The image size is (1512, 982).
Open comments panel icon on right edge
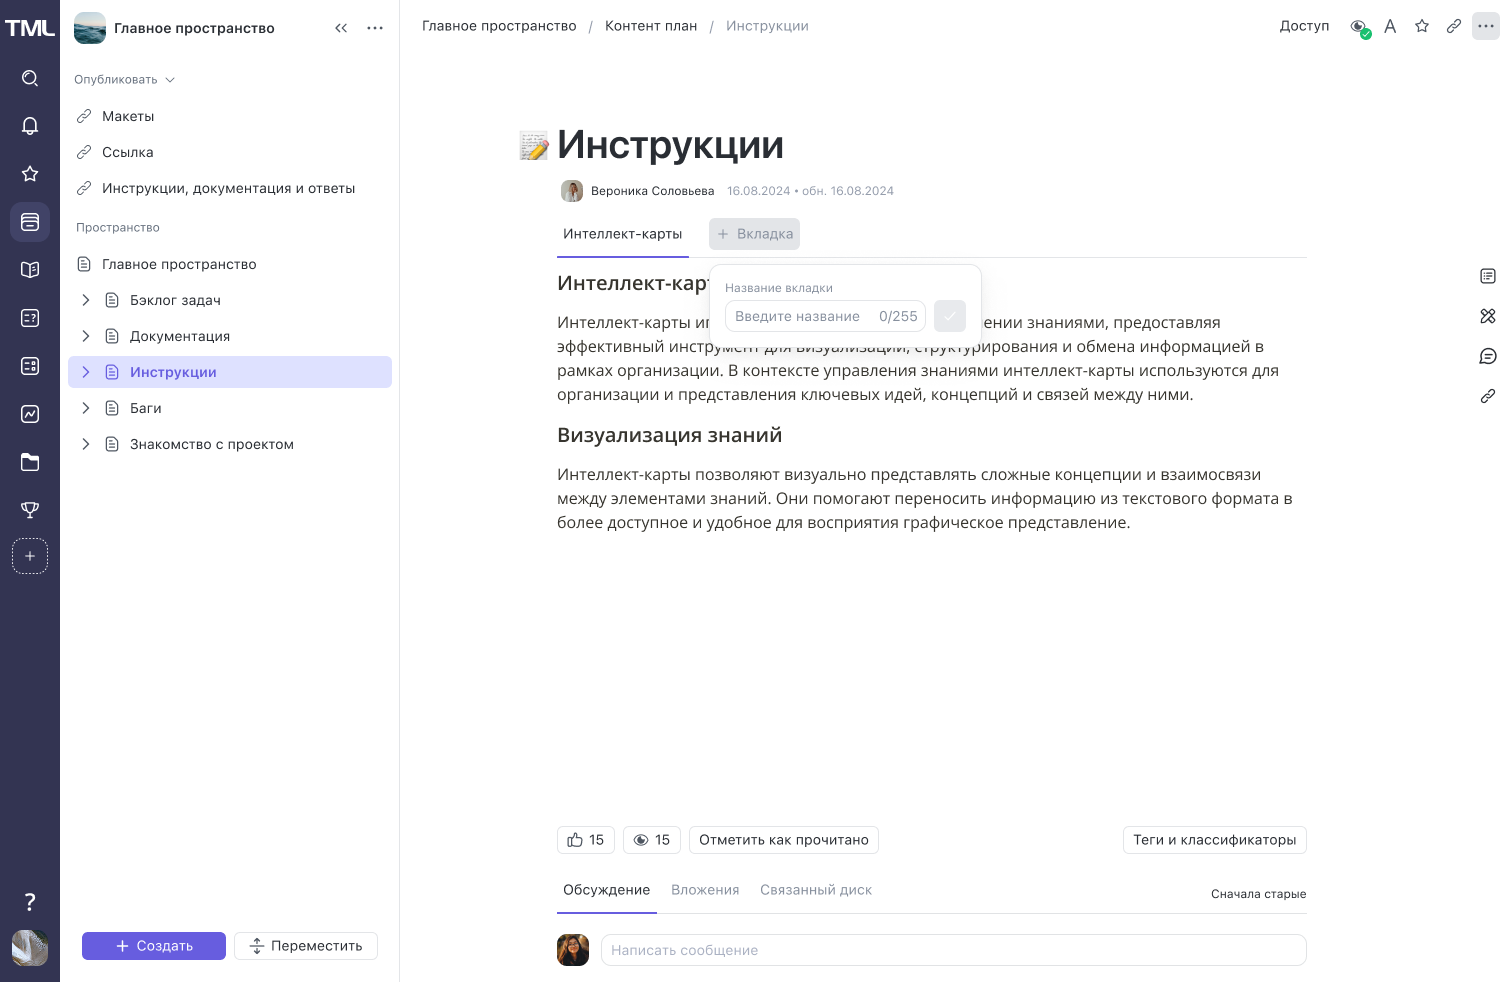click(x=1488, y=356)
